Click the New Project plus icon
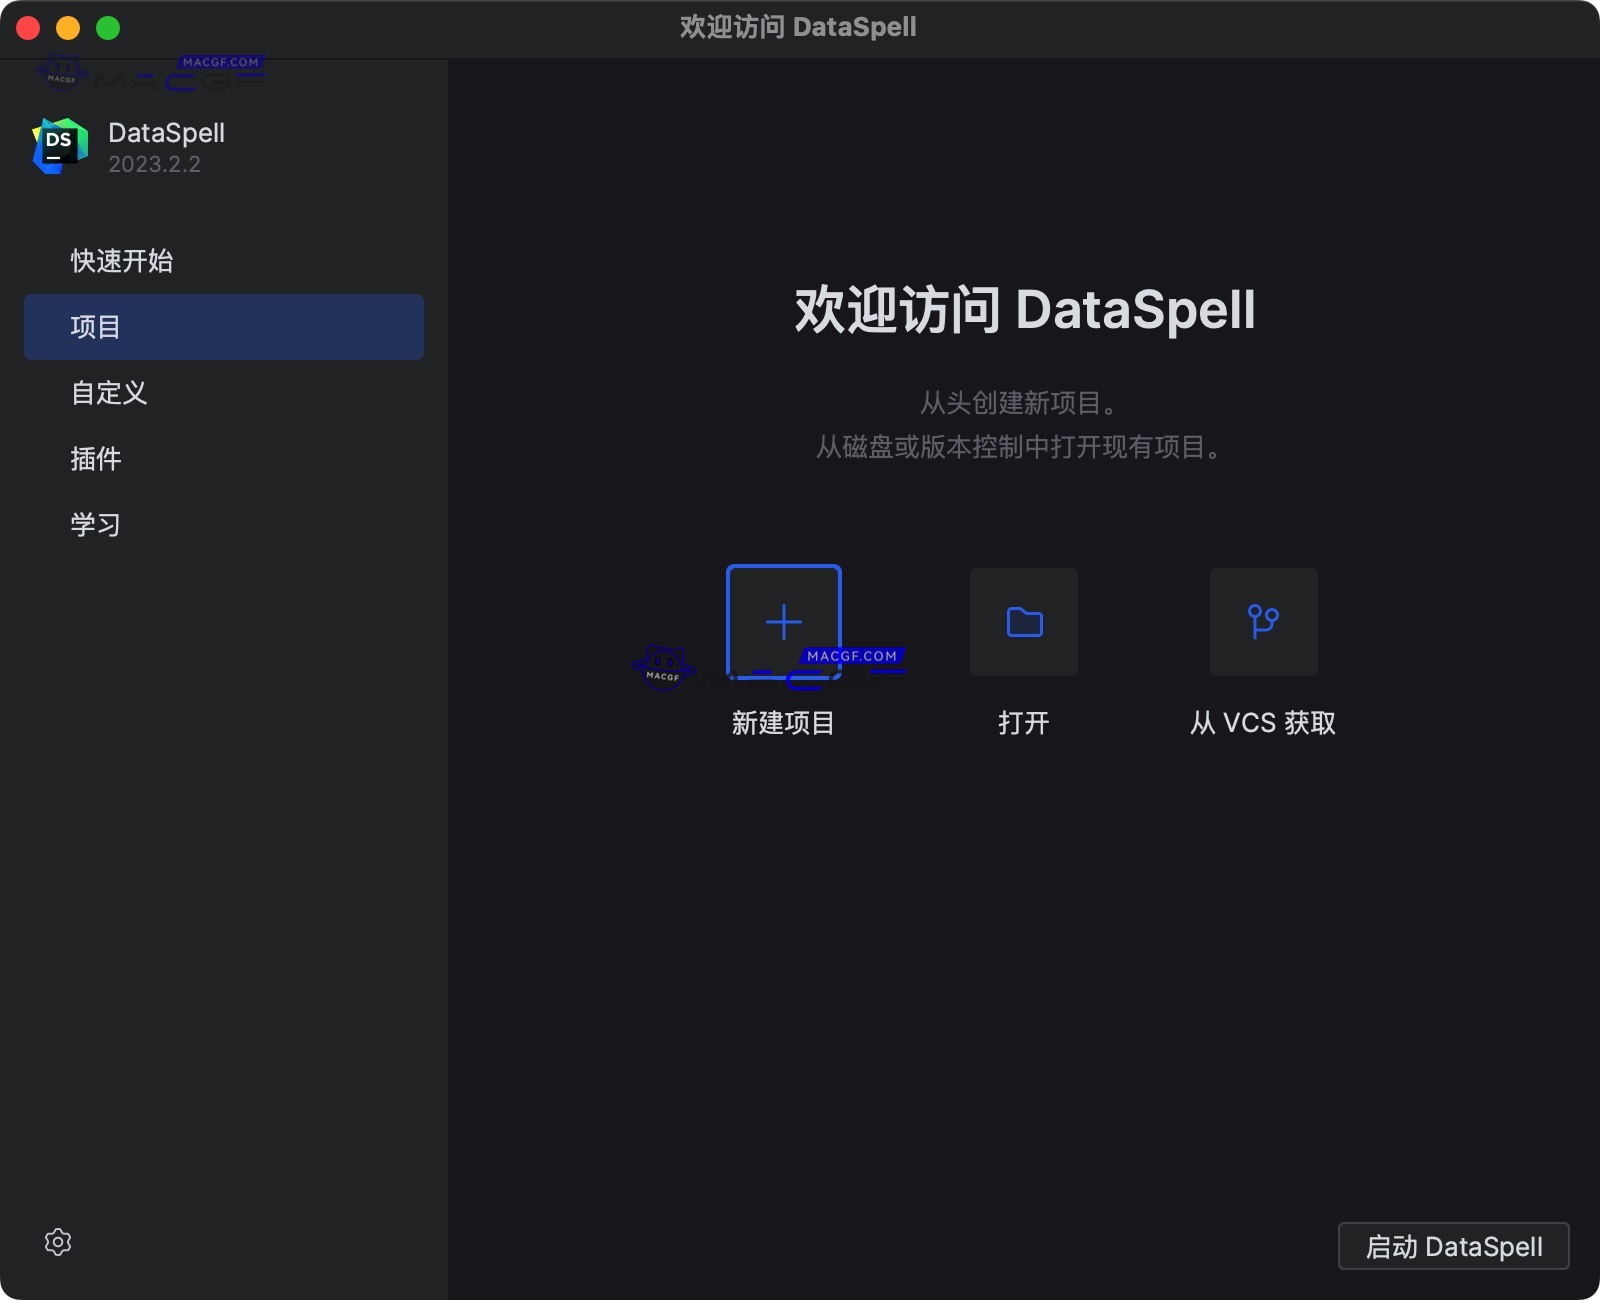Image resolution: width=1600 pixels, height=1300 pixels. [x=783, y=621]
